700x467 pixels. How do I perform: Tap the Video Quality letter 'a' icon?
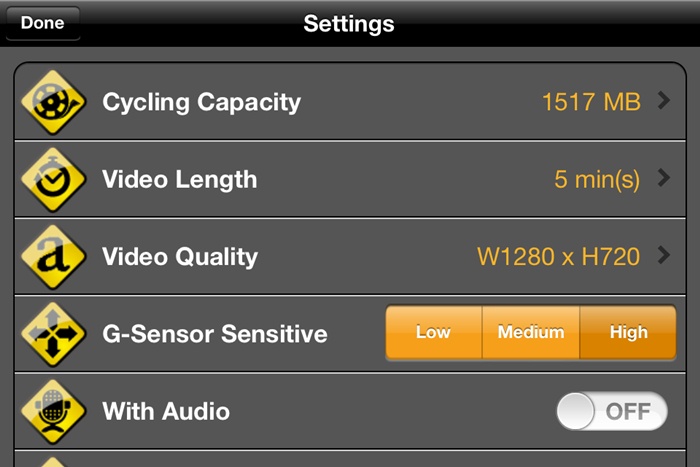pyautogui.click(x=53, y=257)
